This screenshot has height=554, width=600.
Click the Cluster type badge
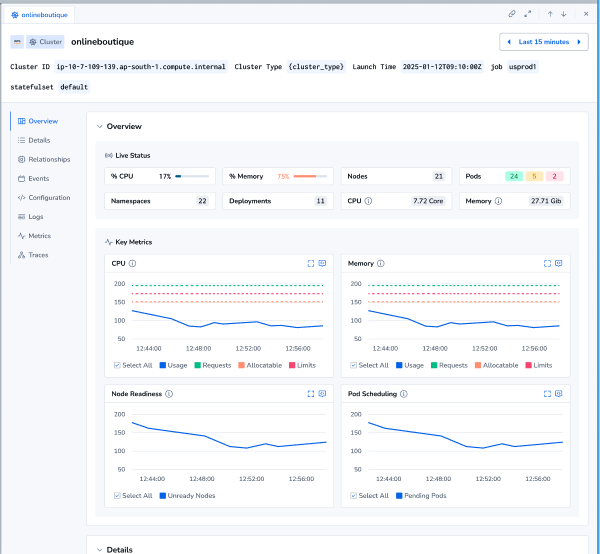45,42
